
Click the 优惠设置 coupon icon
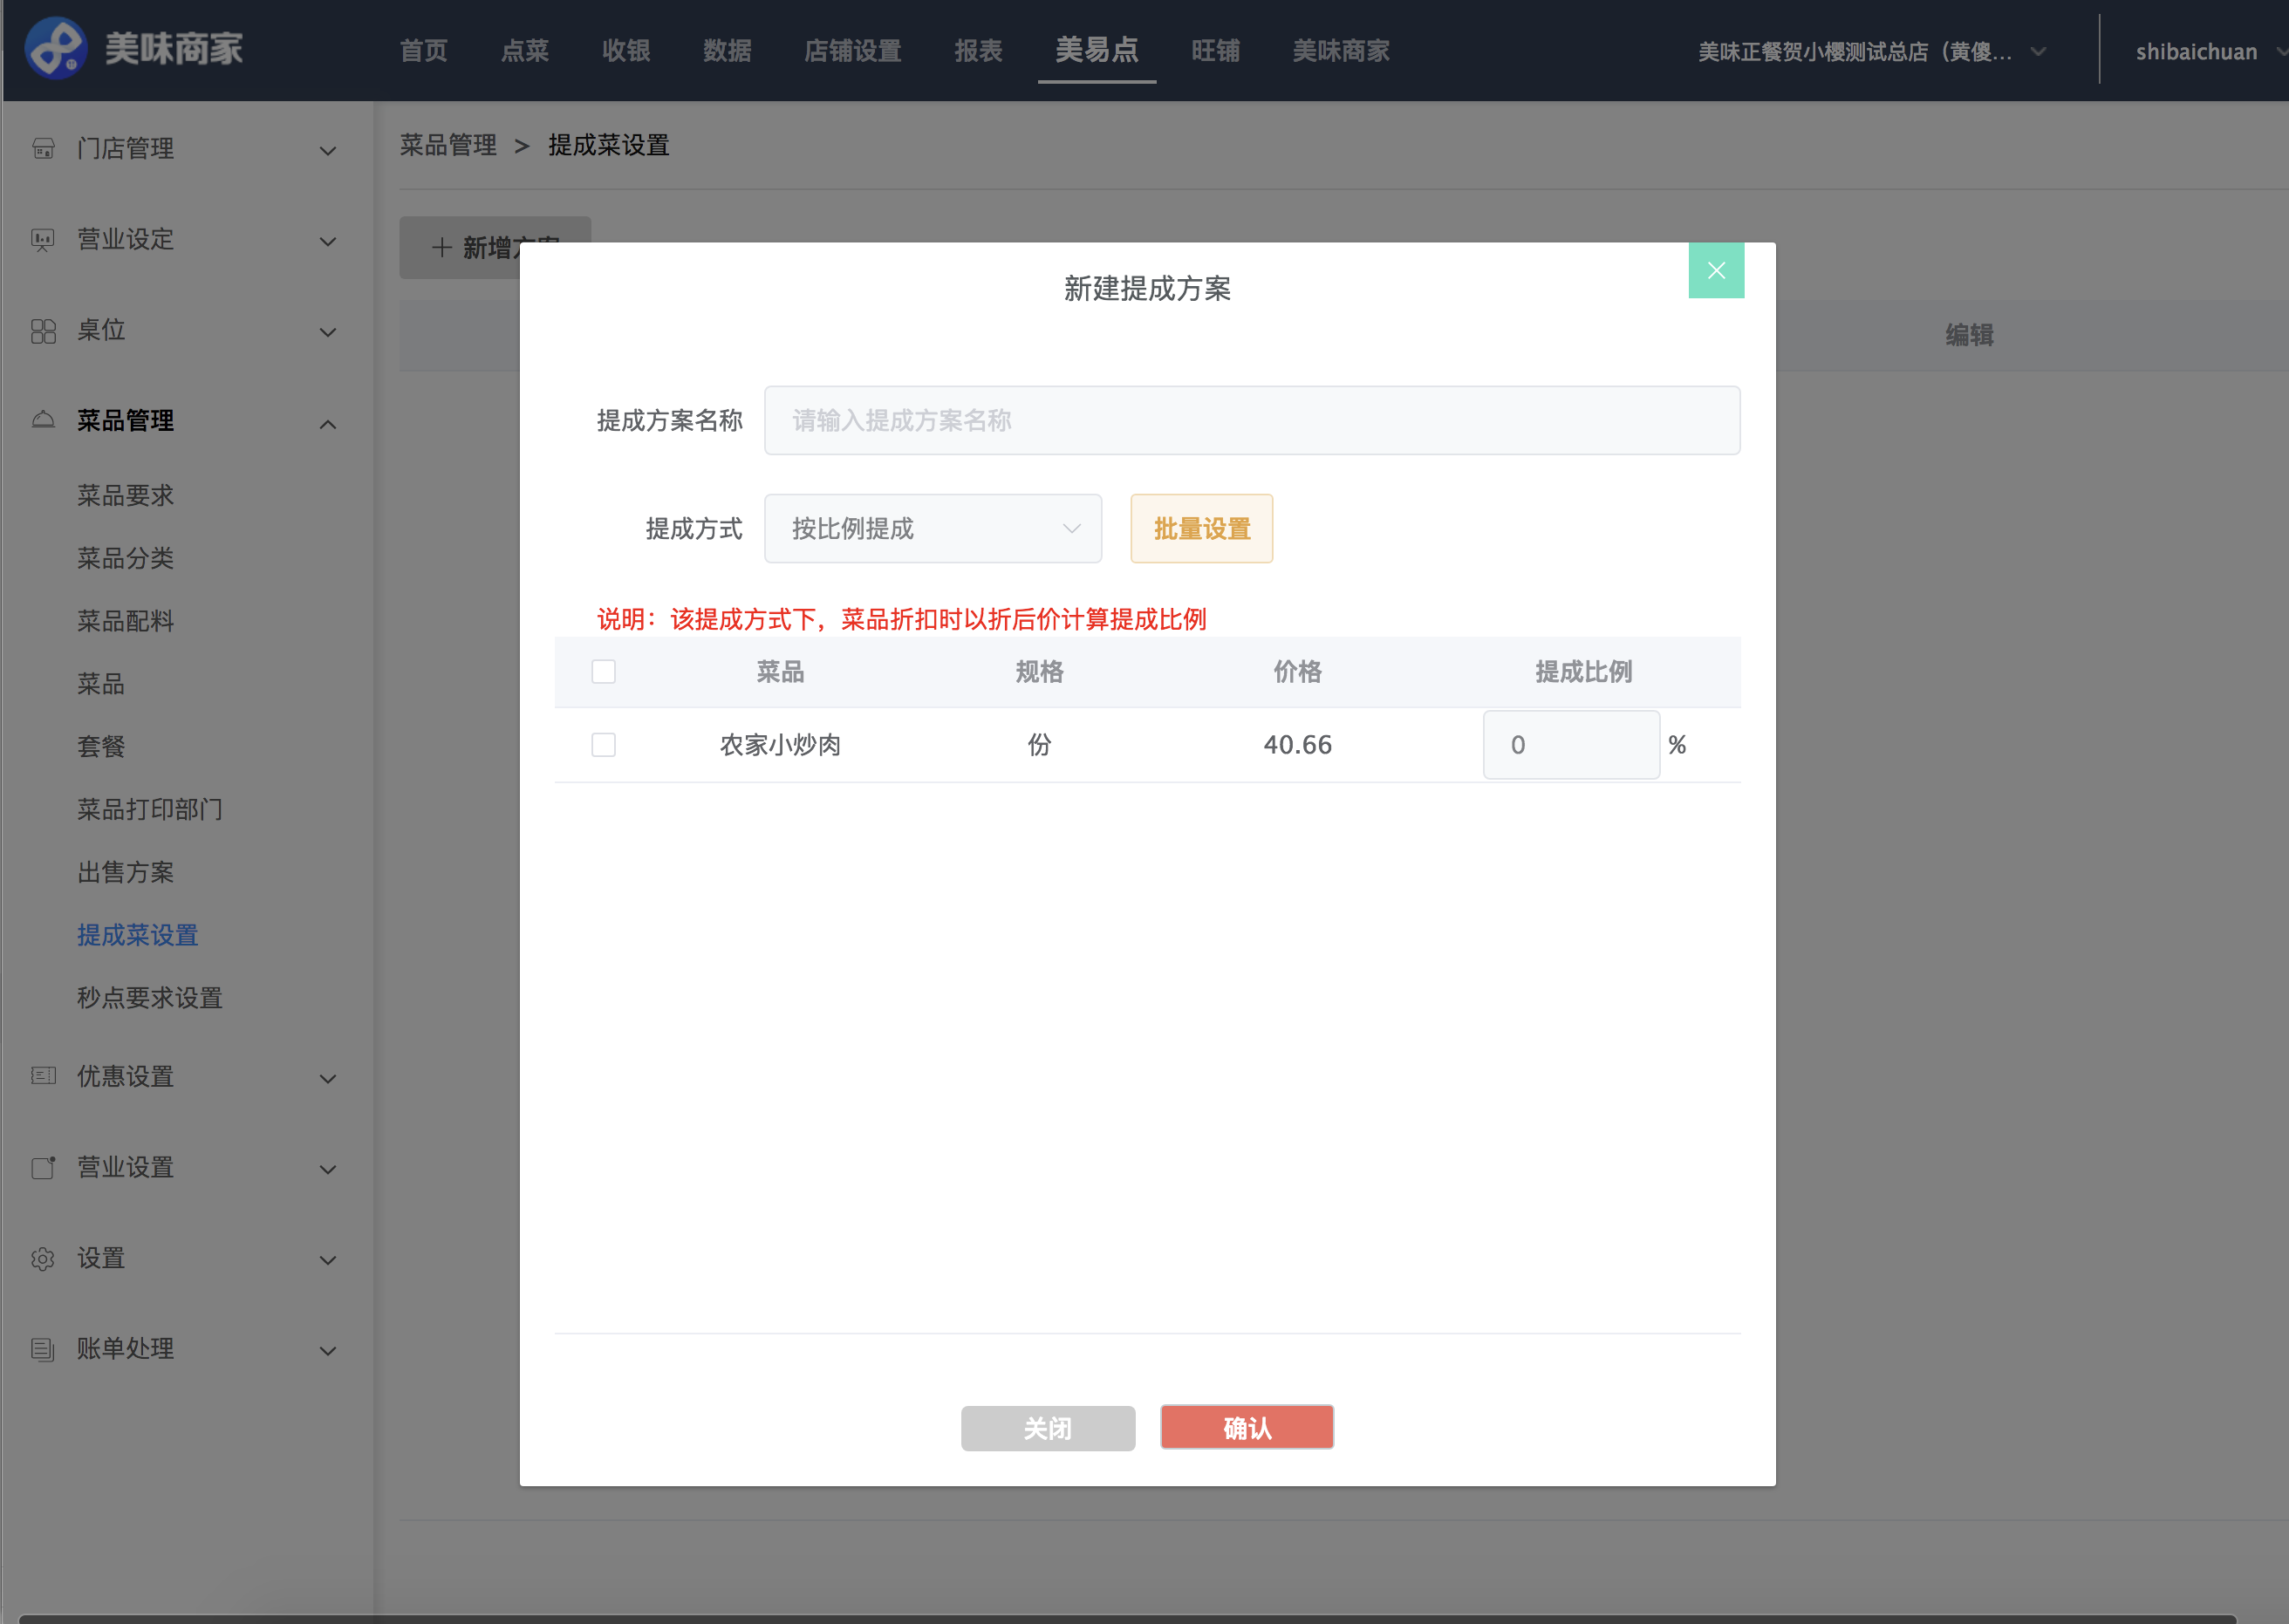43,1076
